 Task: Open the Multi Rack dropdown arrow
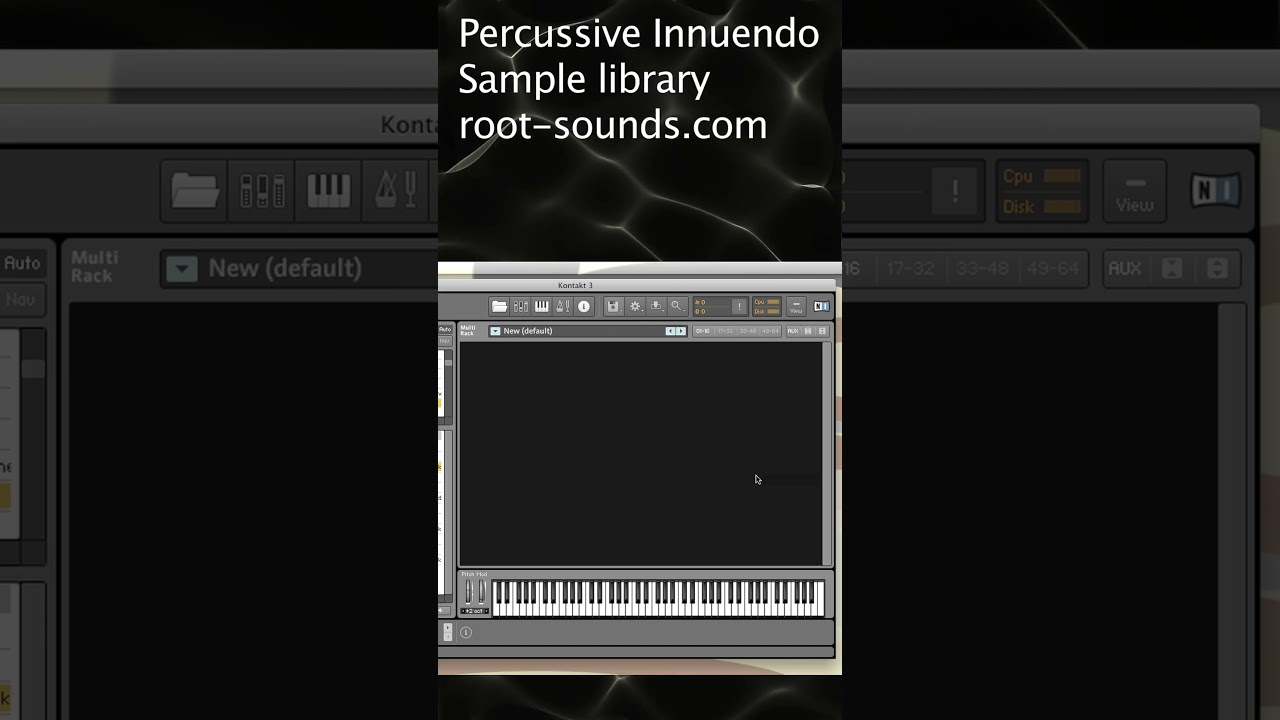(495, 331)
